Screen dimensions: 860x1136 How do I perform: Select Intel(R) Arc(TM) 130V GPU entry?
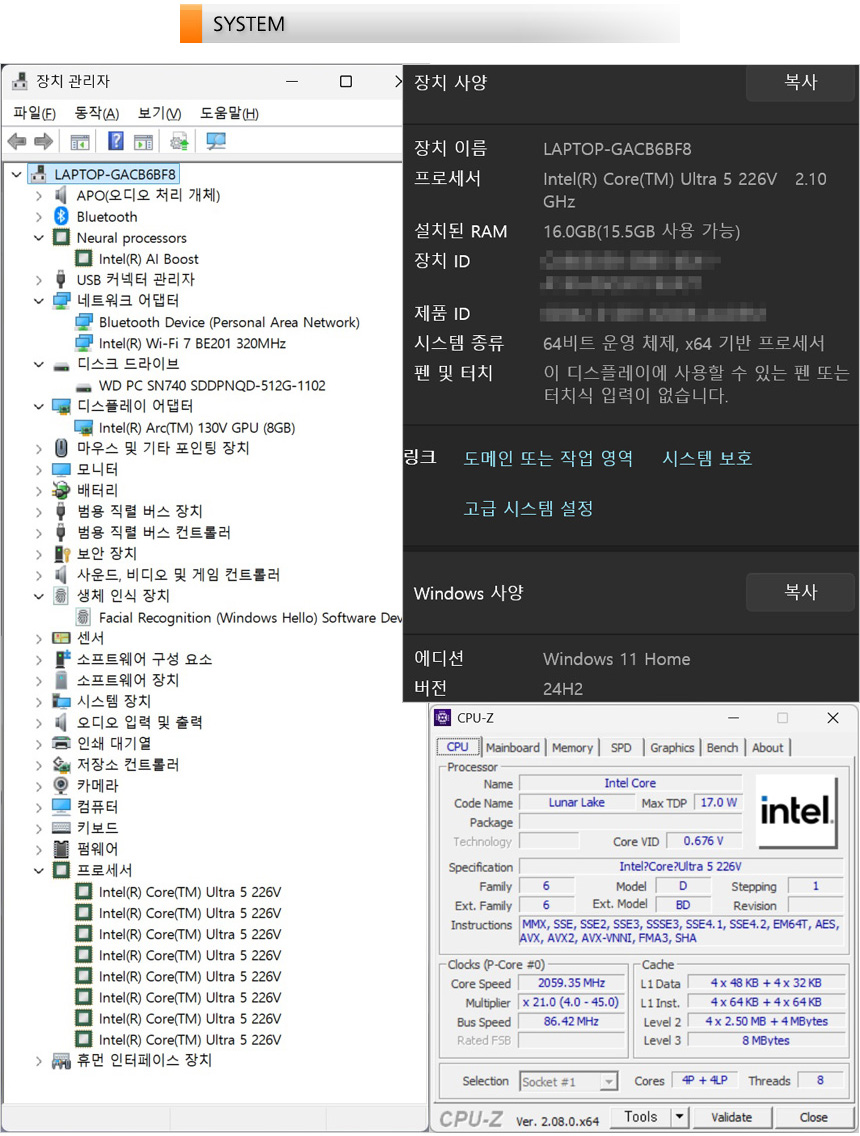tap(196, 428)
